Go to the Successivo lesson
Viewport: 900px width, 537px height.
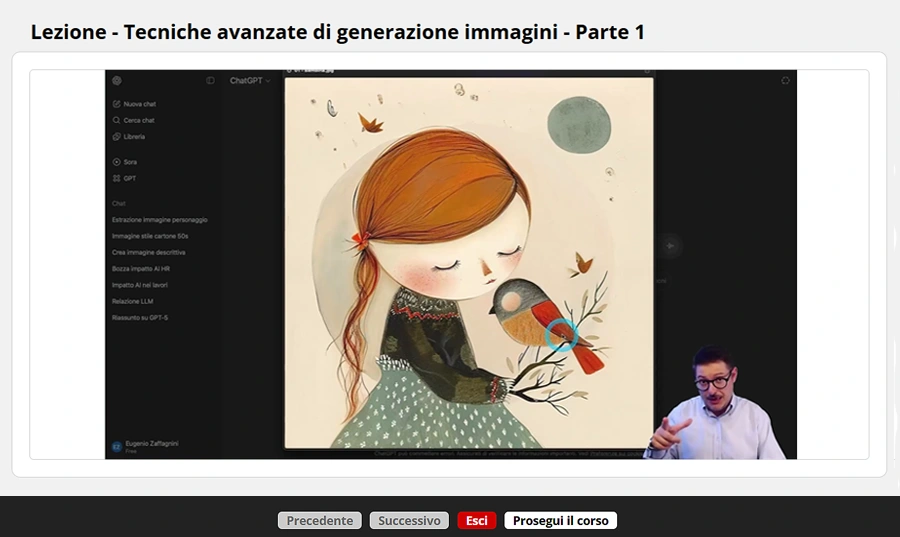click(409, 520)
